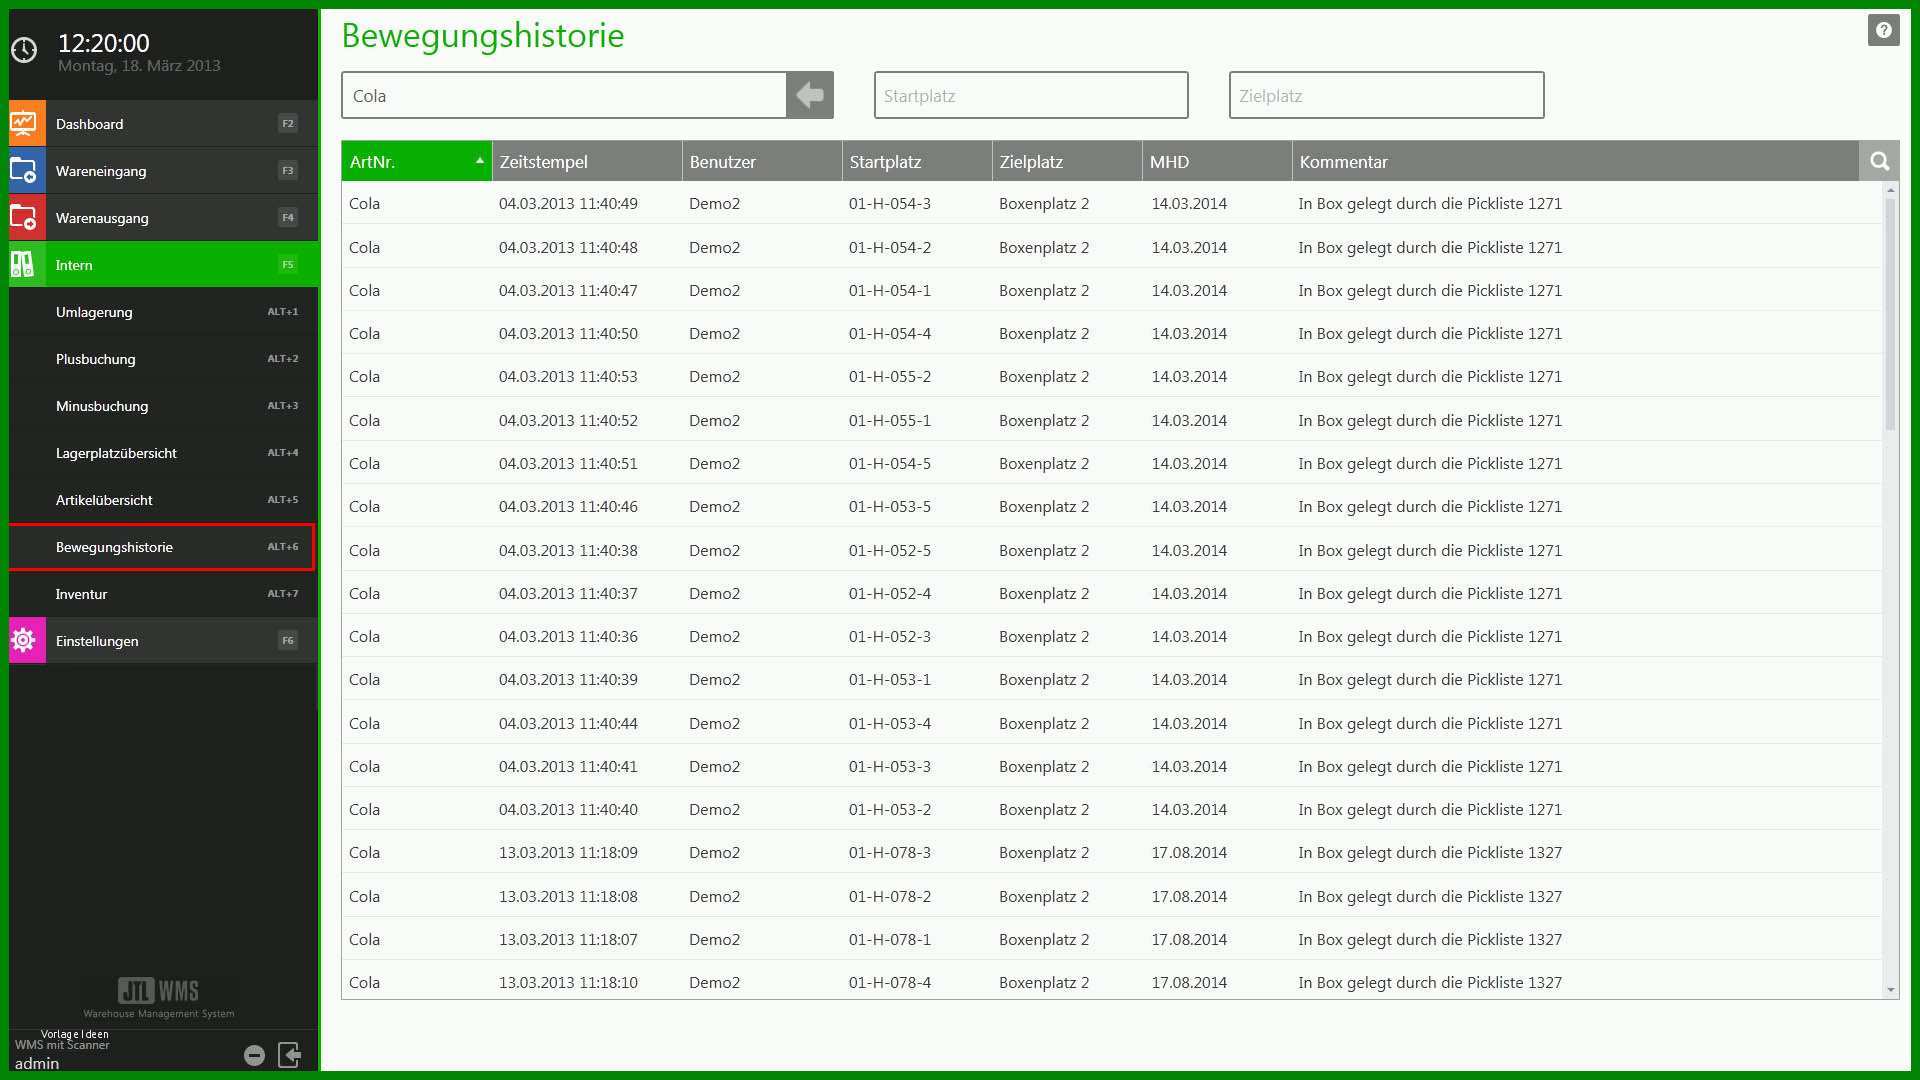Sort by Zeitstempel column header

point(587,161)
